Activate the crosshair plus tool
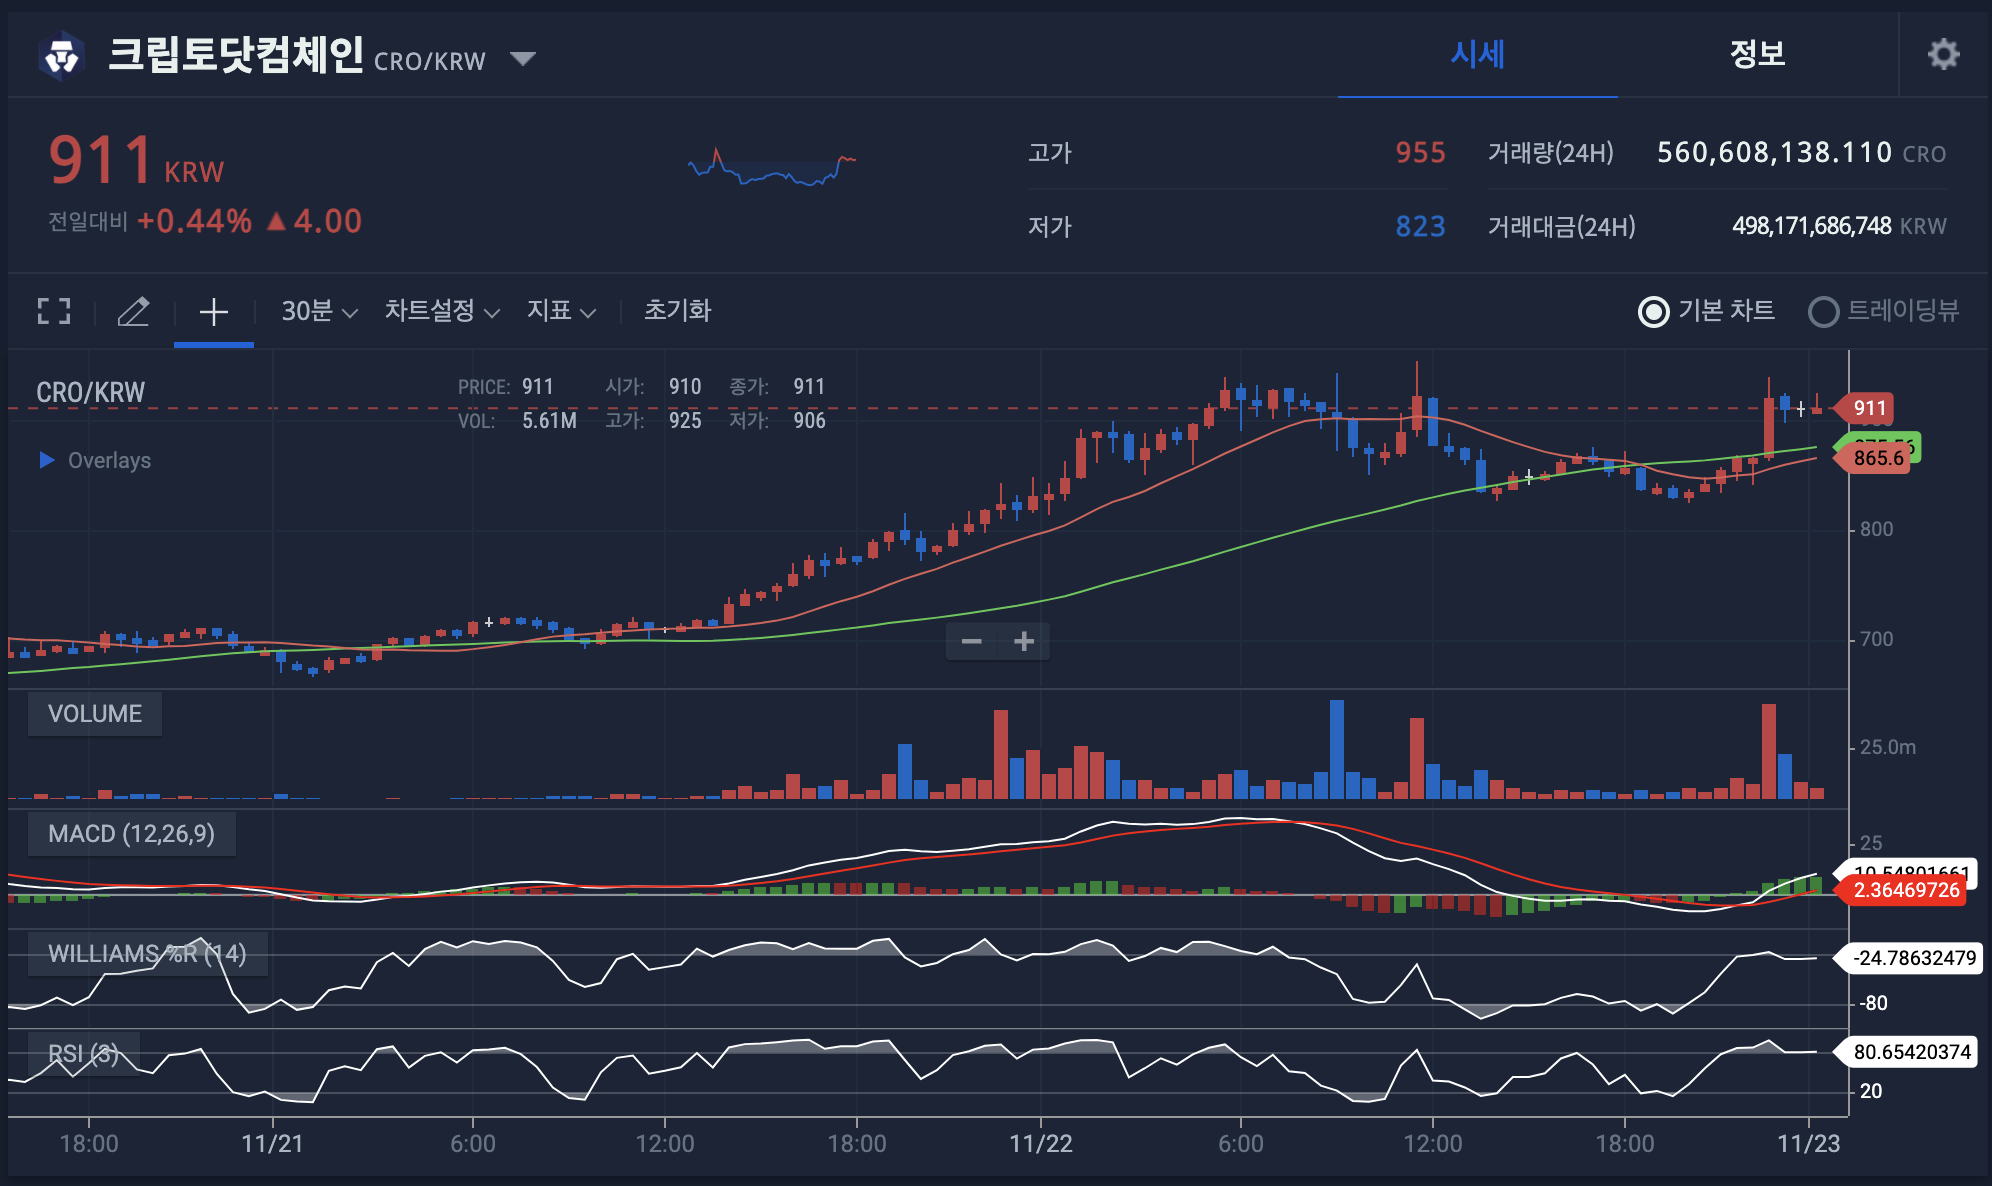The width and height of the screenshot is (1992, 1186). pos(213,311)
